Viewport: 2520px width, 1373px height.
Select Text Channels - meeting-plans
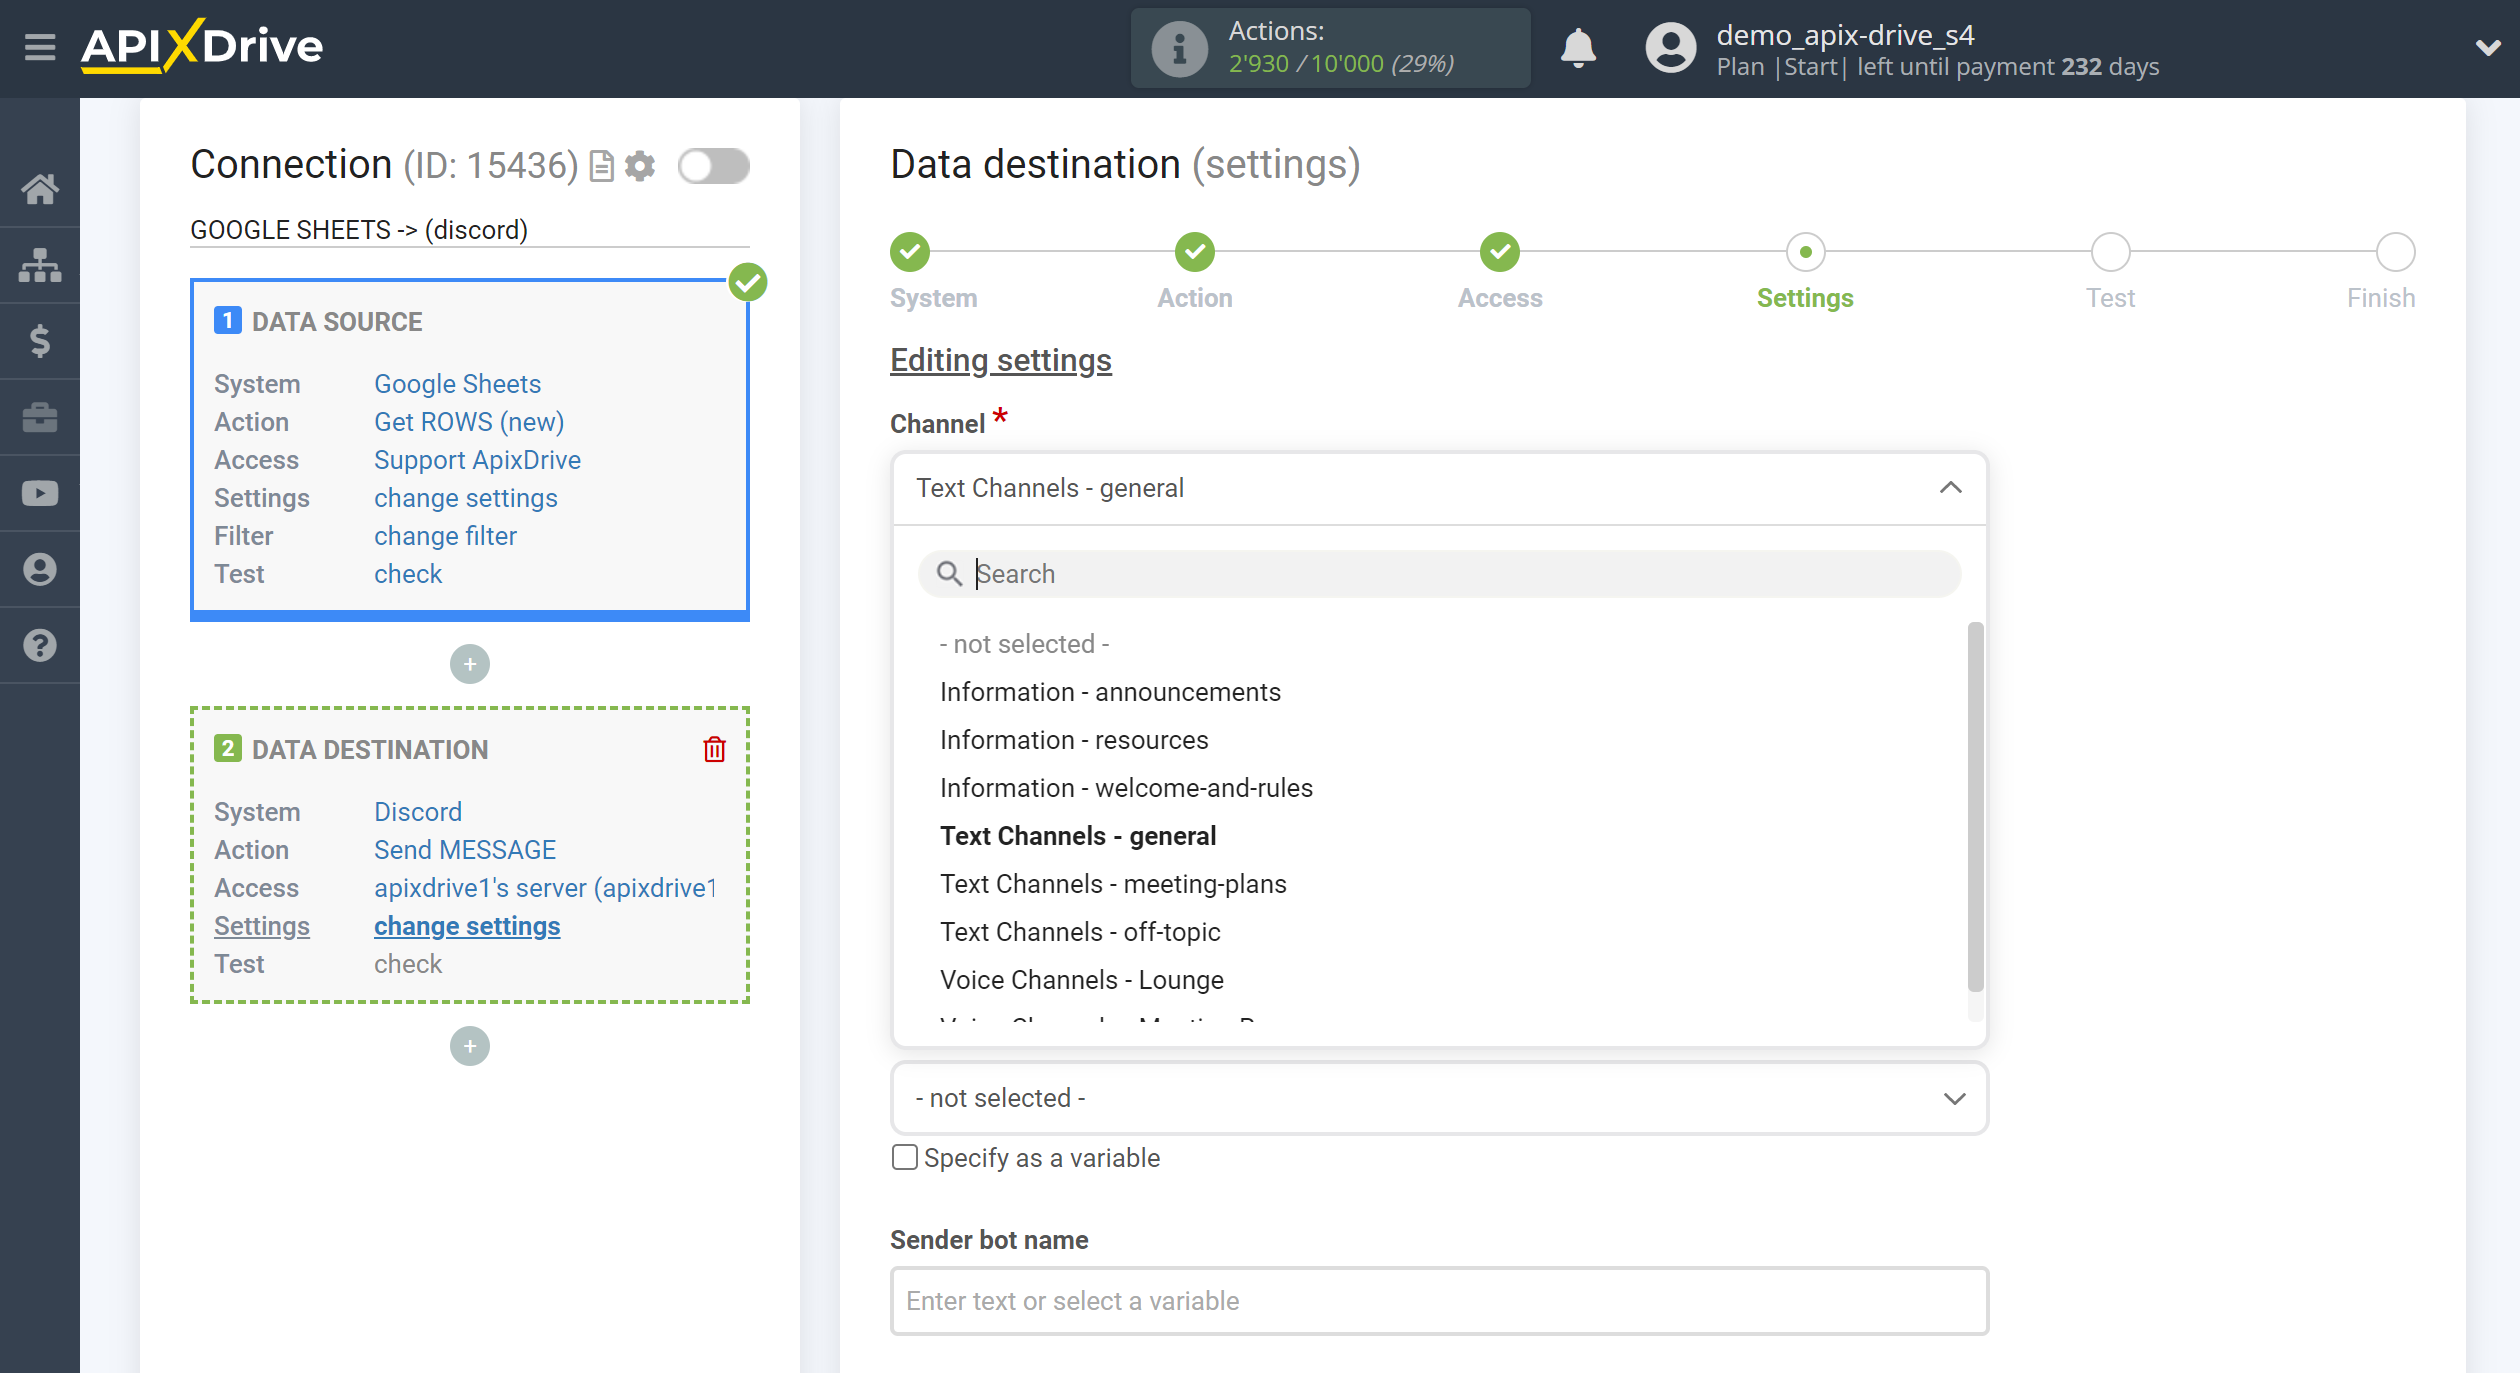click(1113, 884)
